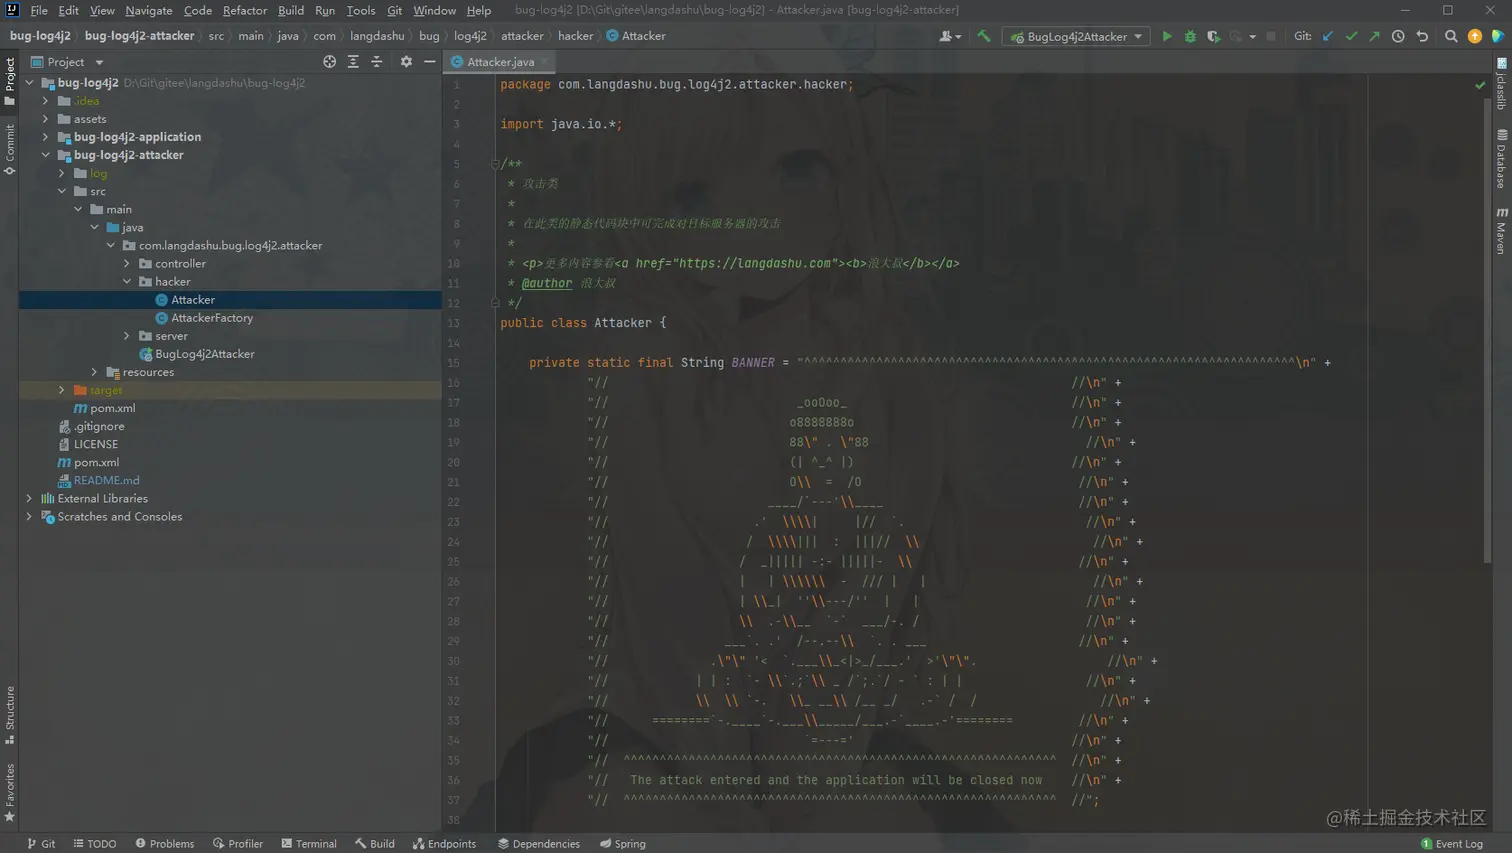
Task: Click the hacker breadcrumb
Action: (x=575, y=36)
